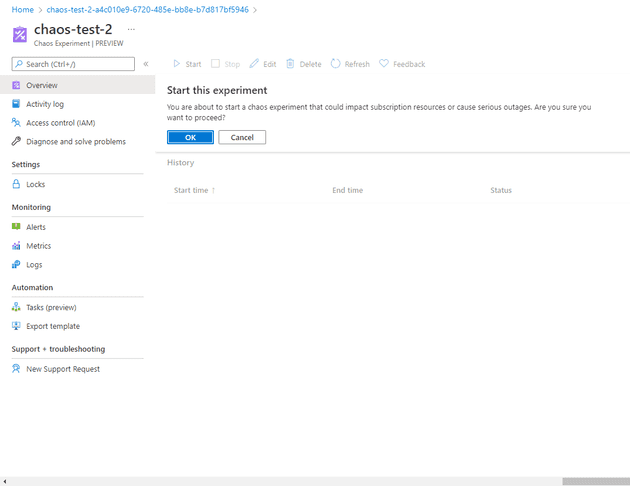The height and width of the screenshot is (486, 630).
Task: Click the Export template icon
Action: point(16,326)
